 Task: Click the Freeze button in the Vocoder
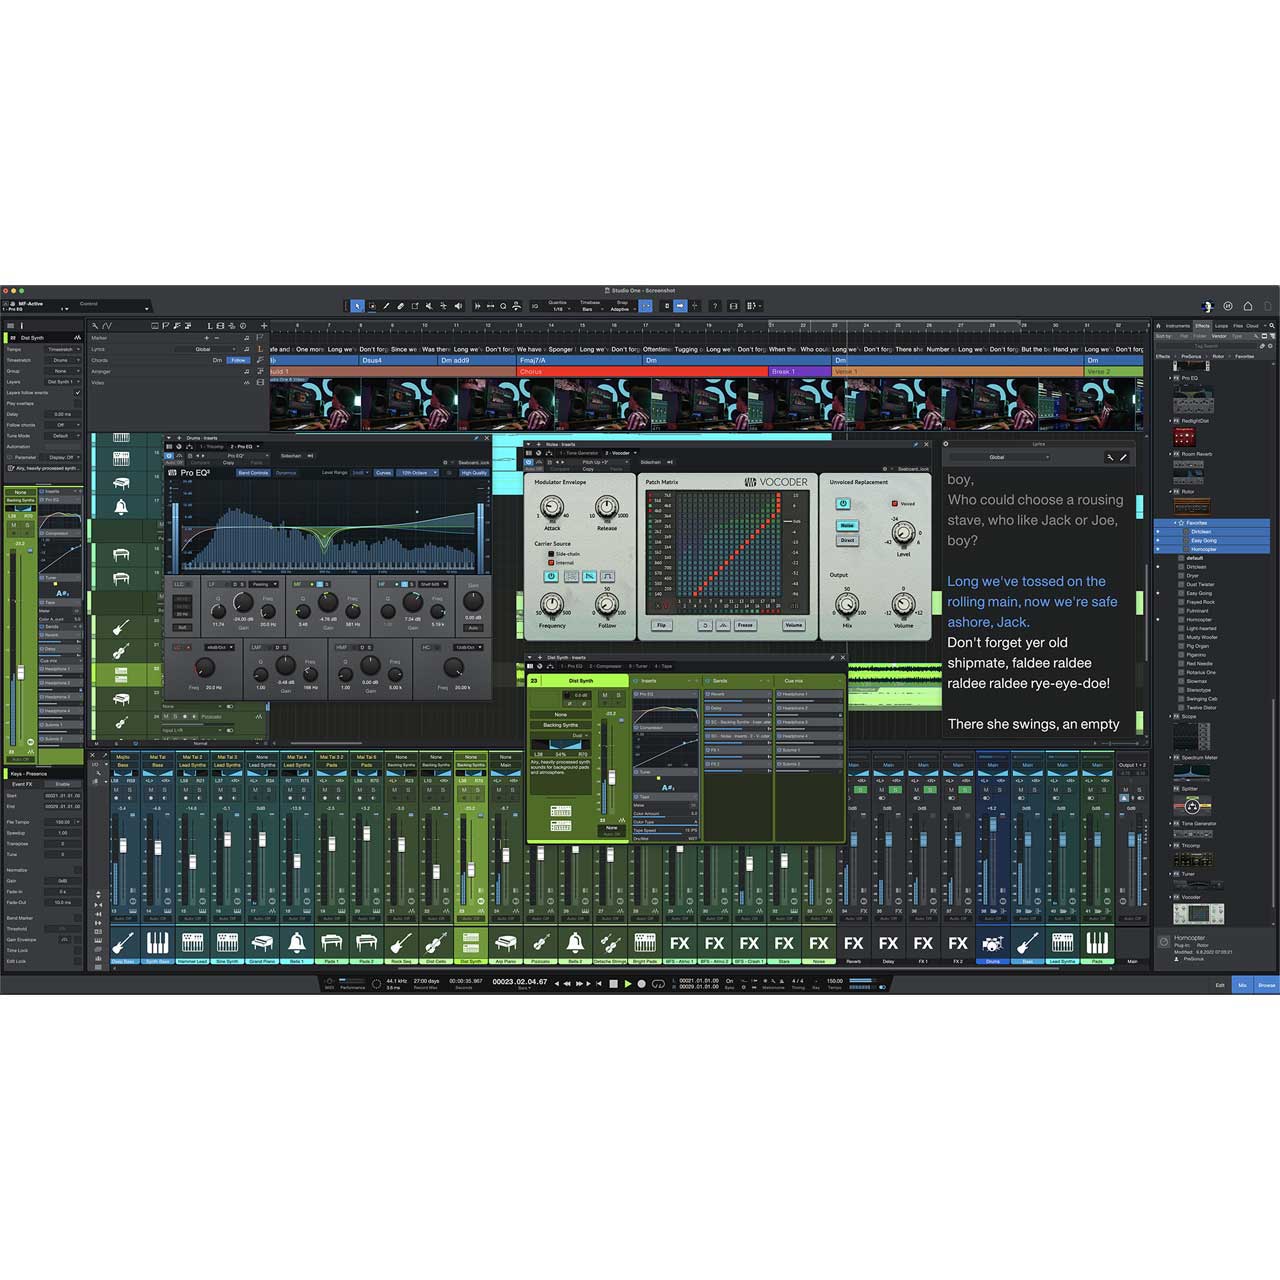[745, 625]
